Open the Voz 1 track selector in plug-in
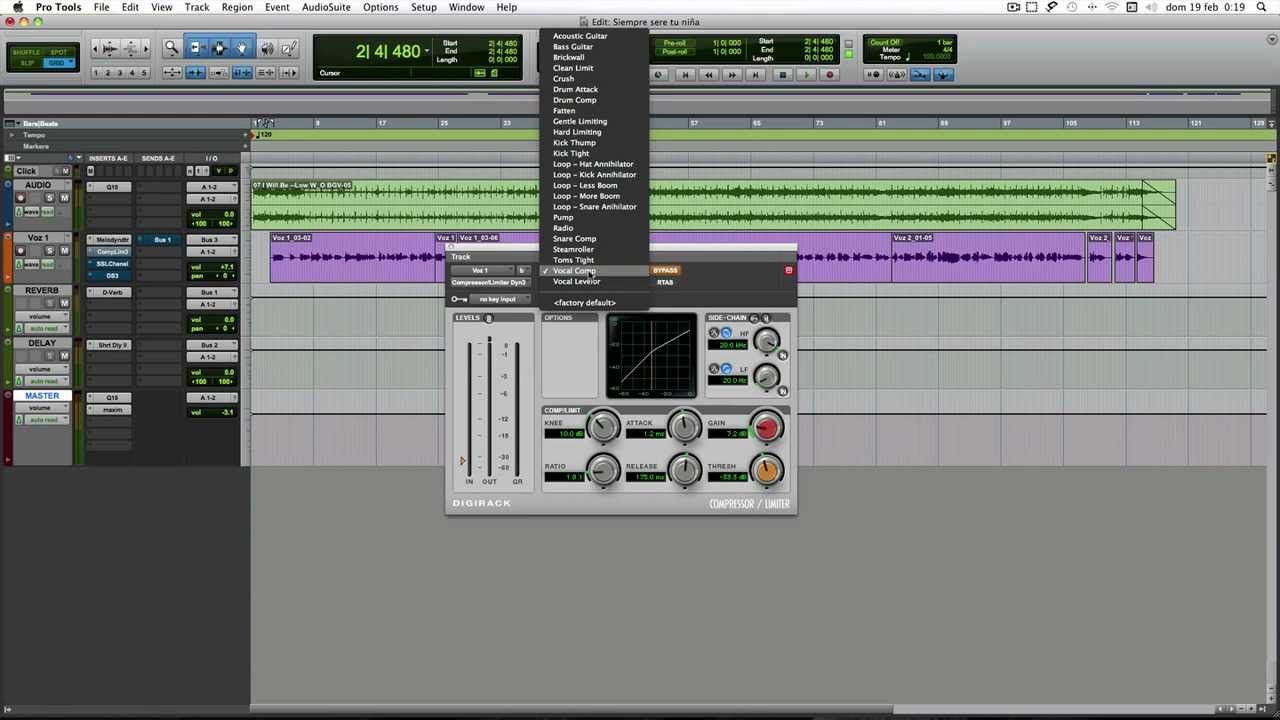 481,270
